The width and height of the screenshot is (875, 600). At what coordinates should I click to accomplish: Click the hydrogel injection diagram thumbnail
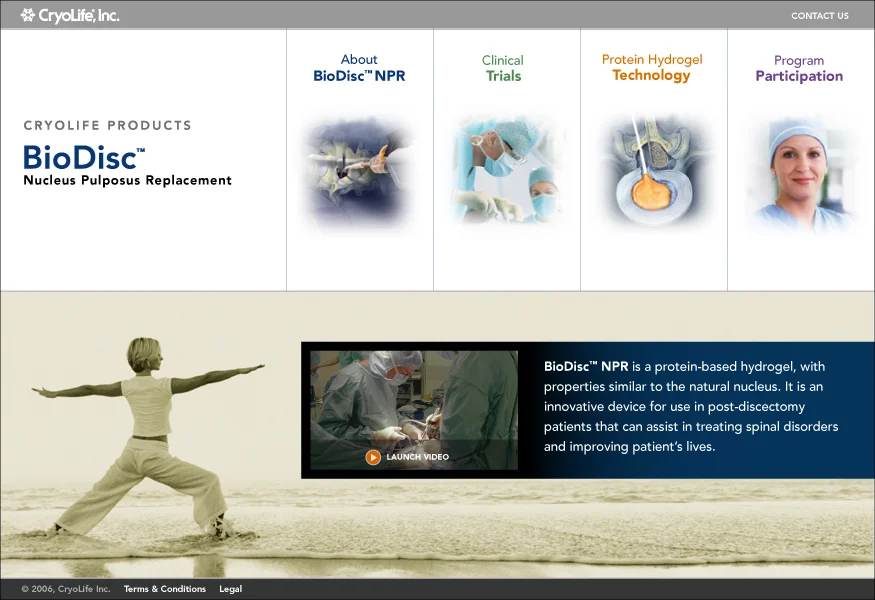pyautogui.click(x=653, y=170)
